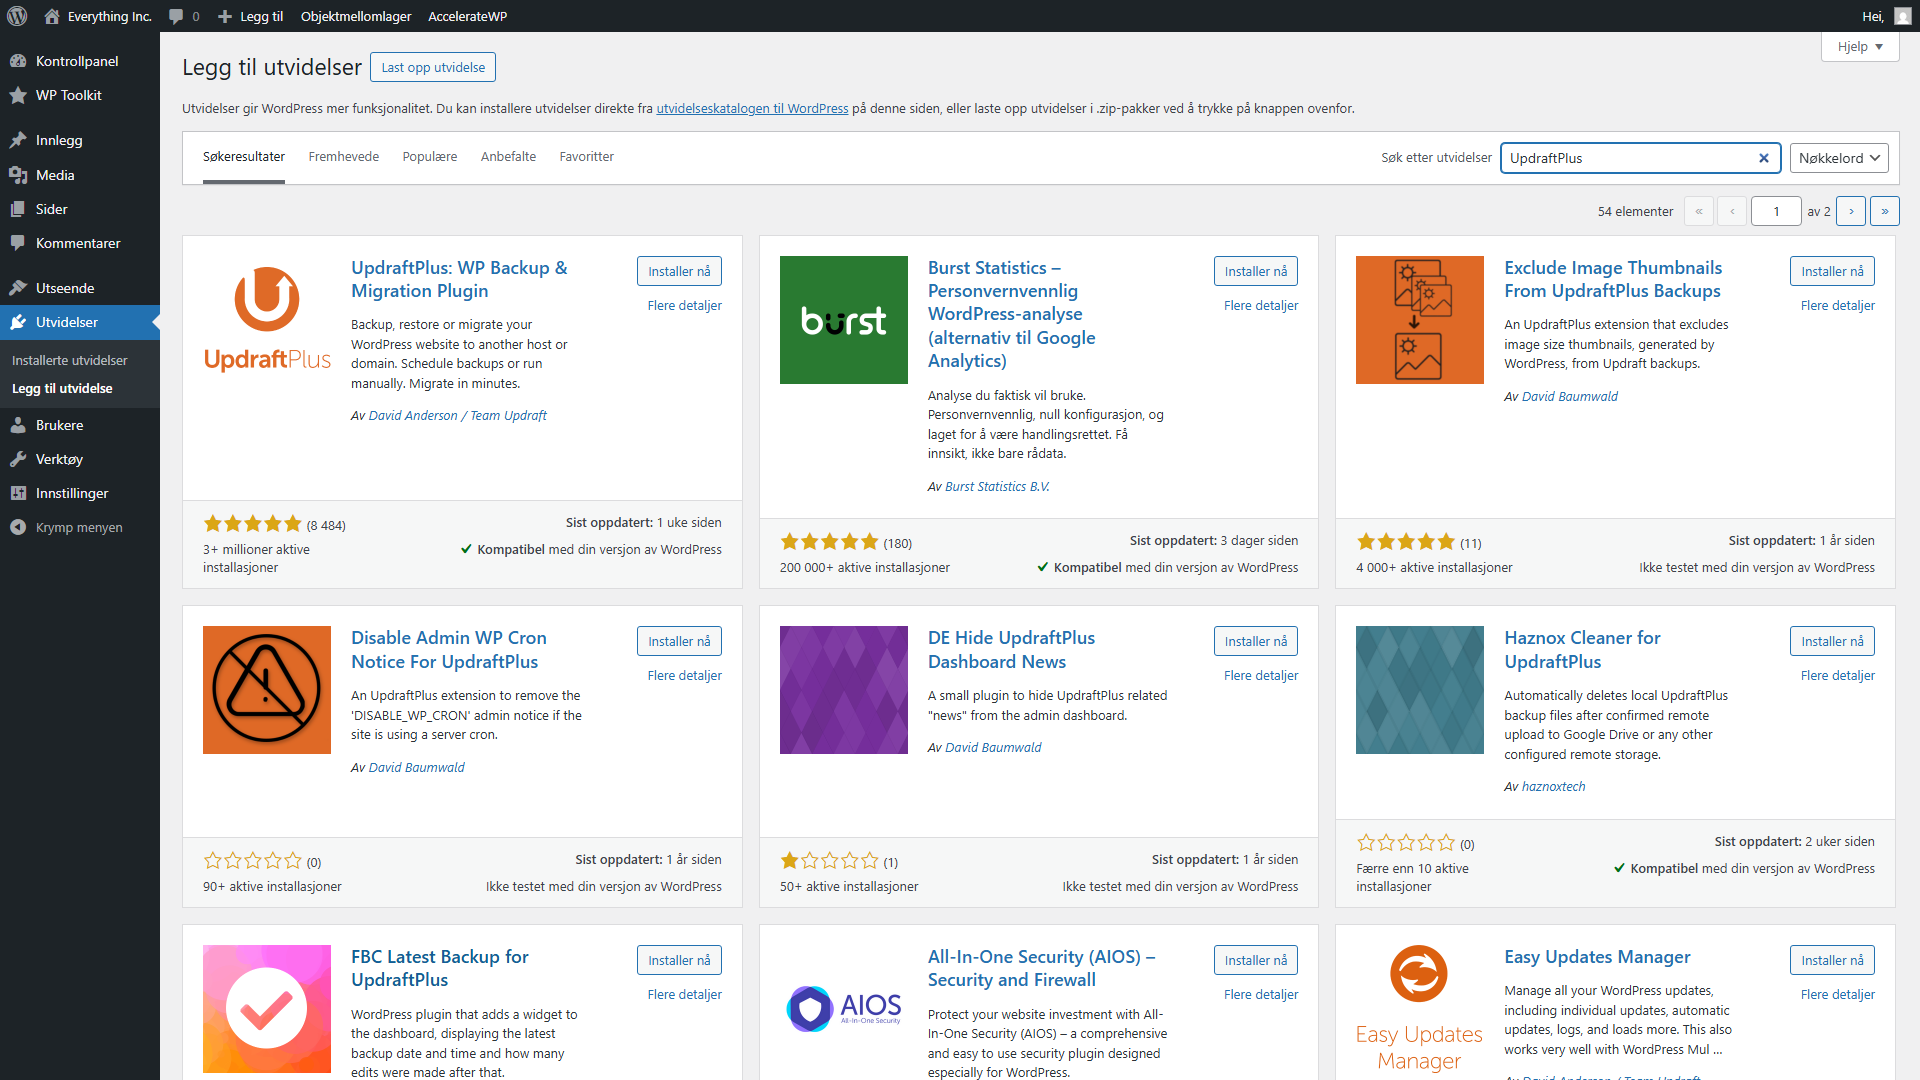Jump to the last results page
Viewport: 1920px width, 1080px height.
click(x=1885, y=211)
